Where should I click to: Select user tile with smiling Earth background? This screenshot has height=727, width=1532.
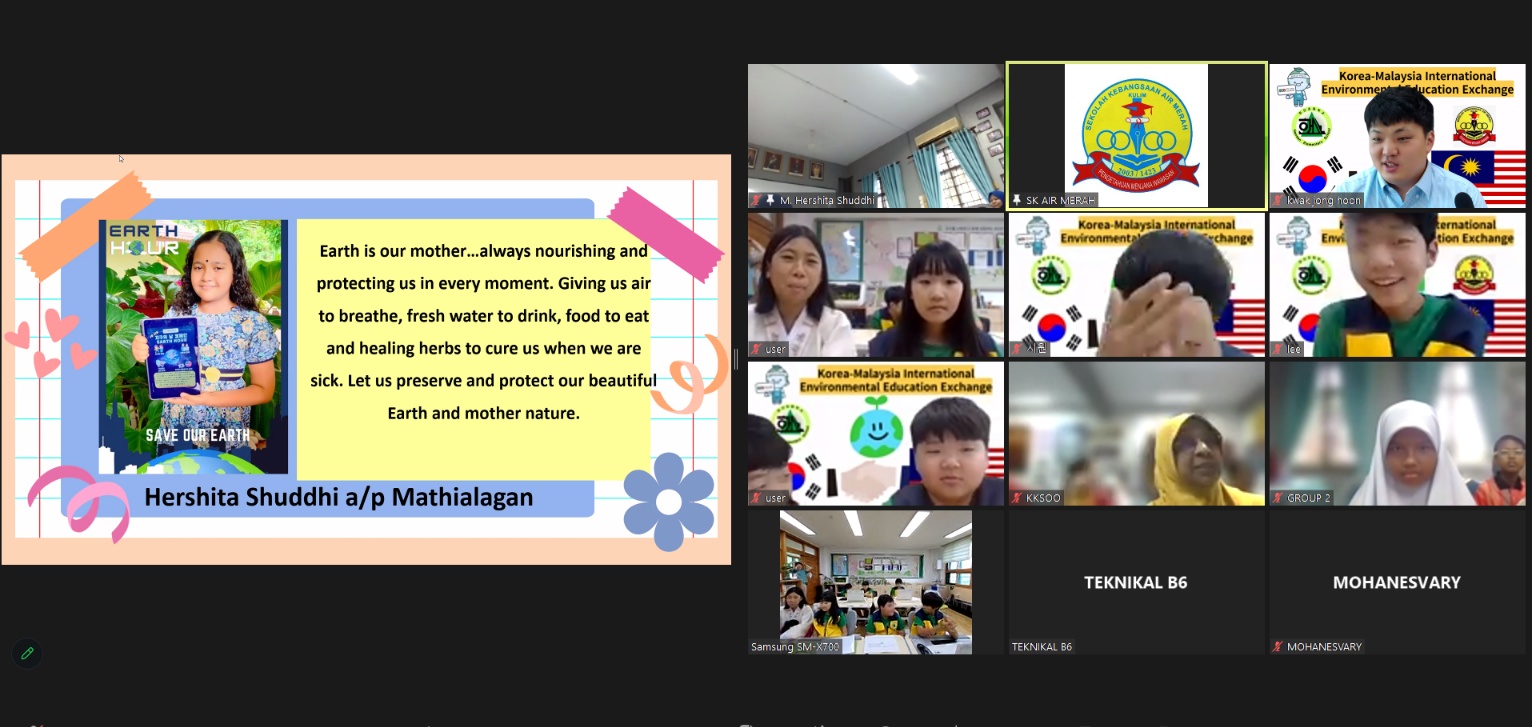pyautogui.click(x=876, y=434)
